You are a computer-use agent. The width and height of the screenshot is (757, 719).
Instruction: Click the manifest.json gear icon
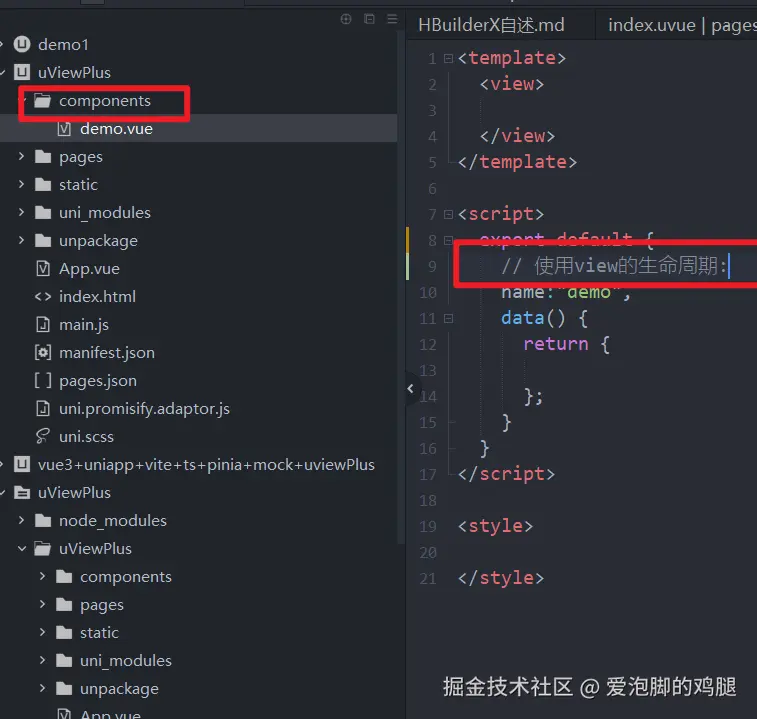(x=43, y=352)
